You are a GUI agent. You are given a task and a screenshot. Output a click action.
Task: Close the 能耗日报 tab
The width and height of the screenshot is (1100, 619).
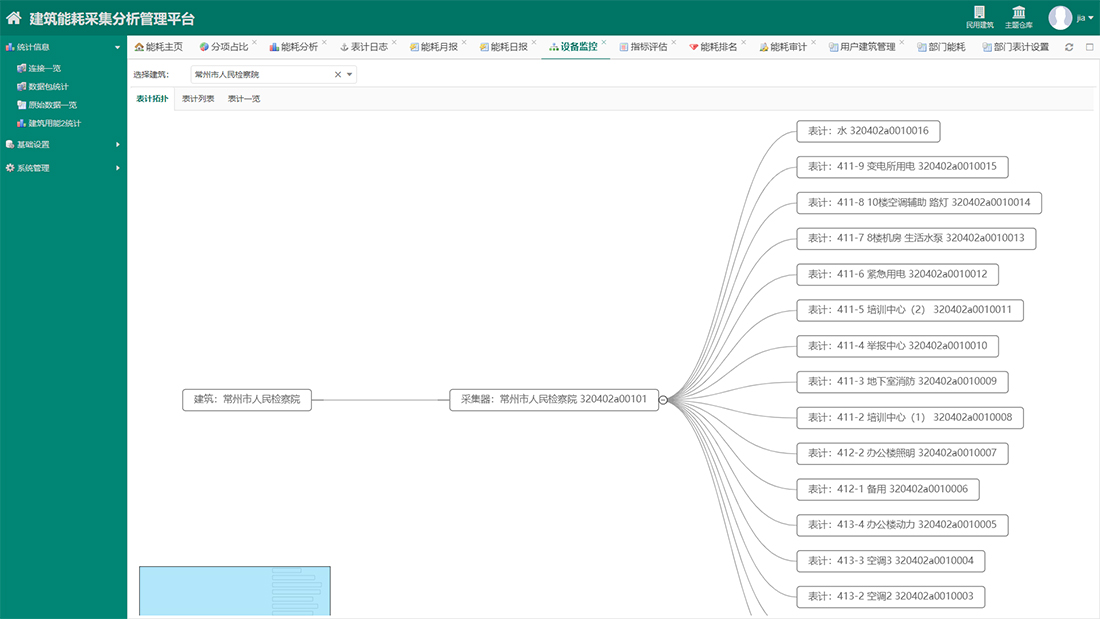click(x=534, y=42)
